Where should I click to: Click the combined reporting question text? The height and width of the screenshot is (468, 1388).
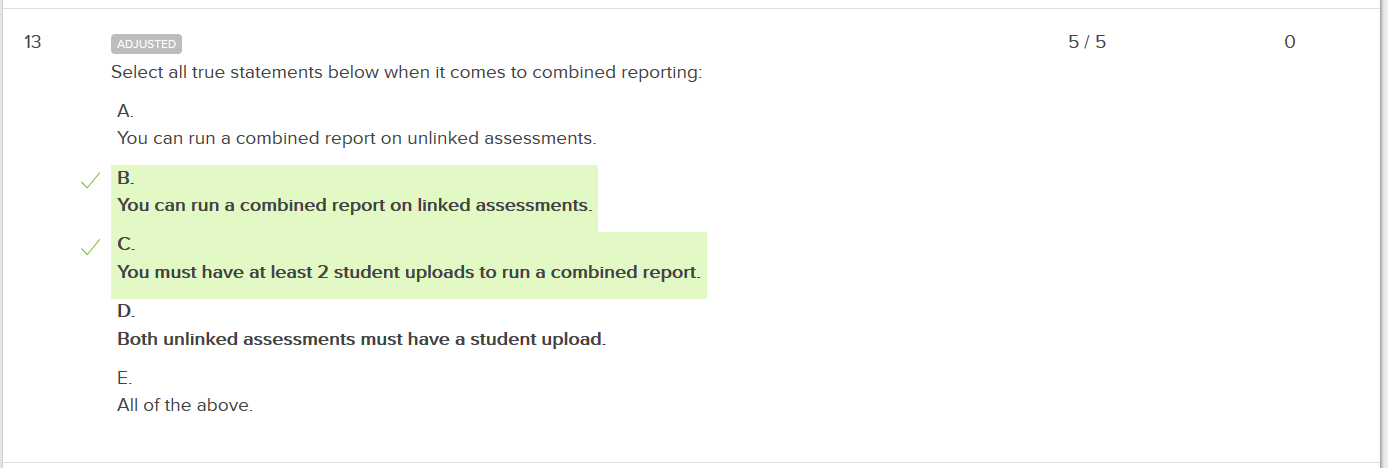tap(407, 73)
